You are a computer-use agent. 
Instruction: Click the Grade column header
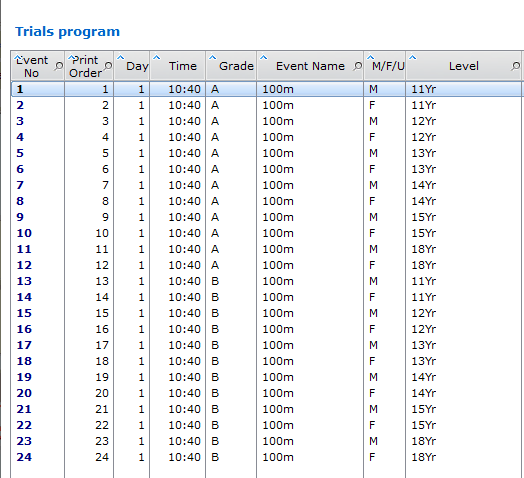click(231, 66)
